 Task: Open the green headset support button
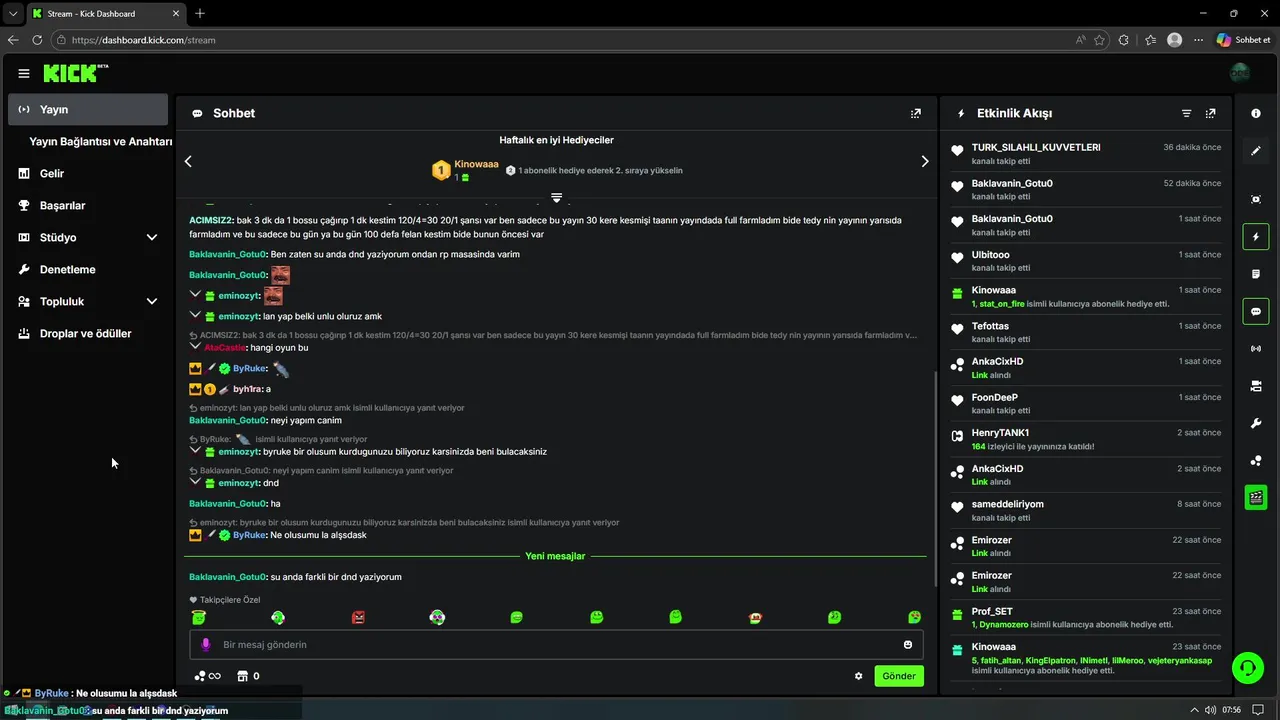point(1246,666)
